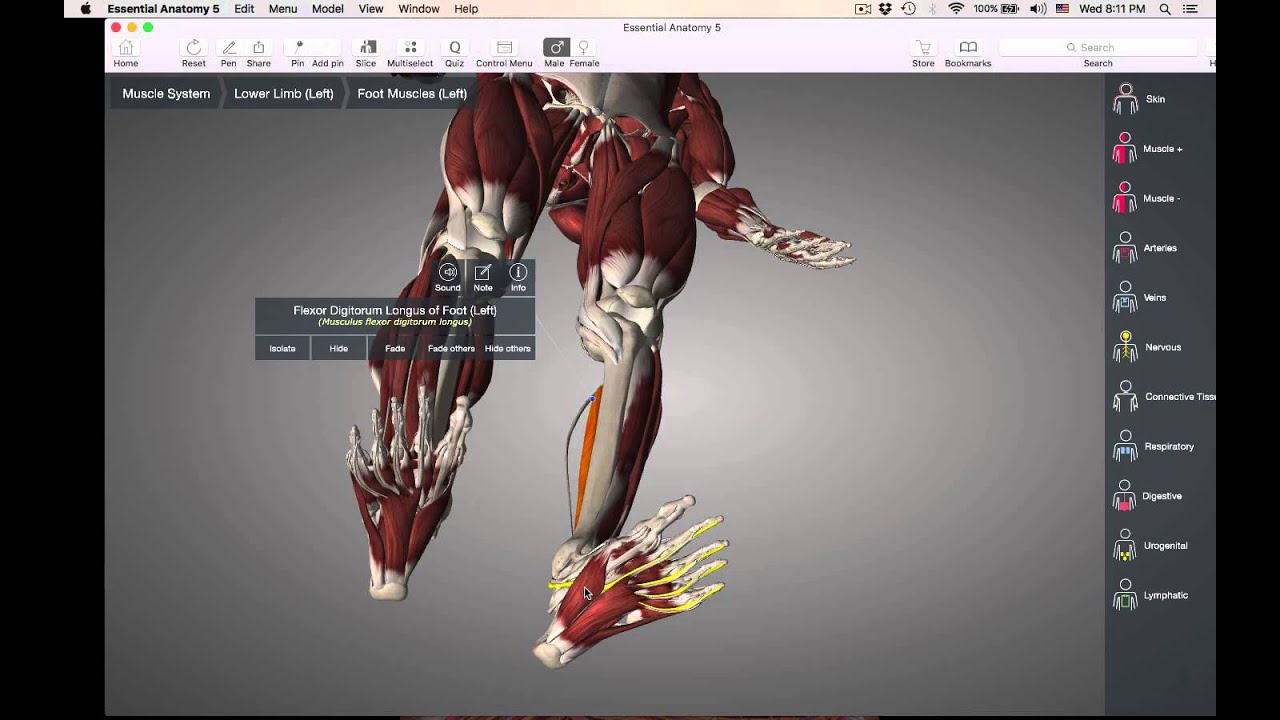Open the Edit menu
The image size is (1280, 720).
tap(244, 9)
